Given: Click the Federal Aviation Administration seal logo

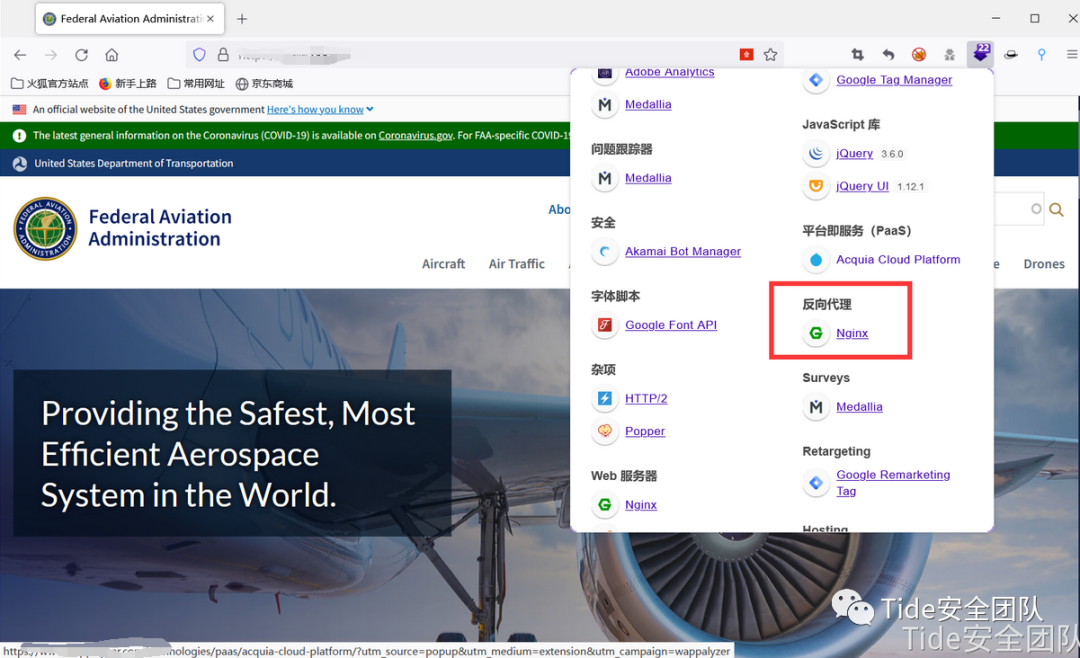Looking at the screenshot, I should (45, 229).
